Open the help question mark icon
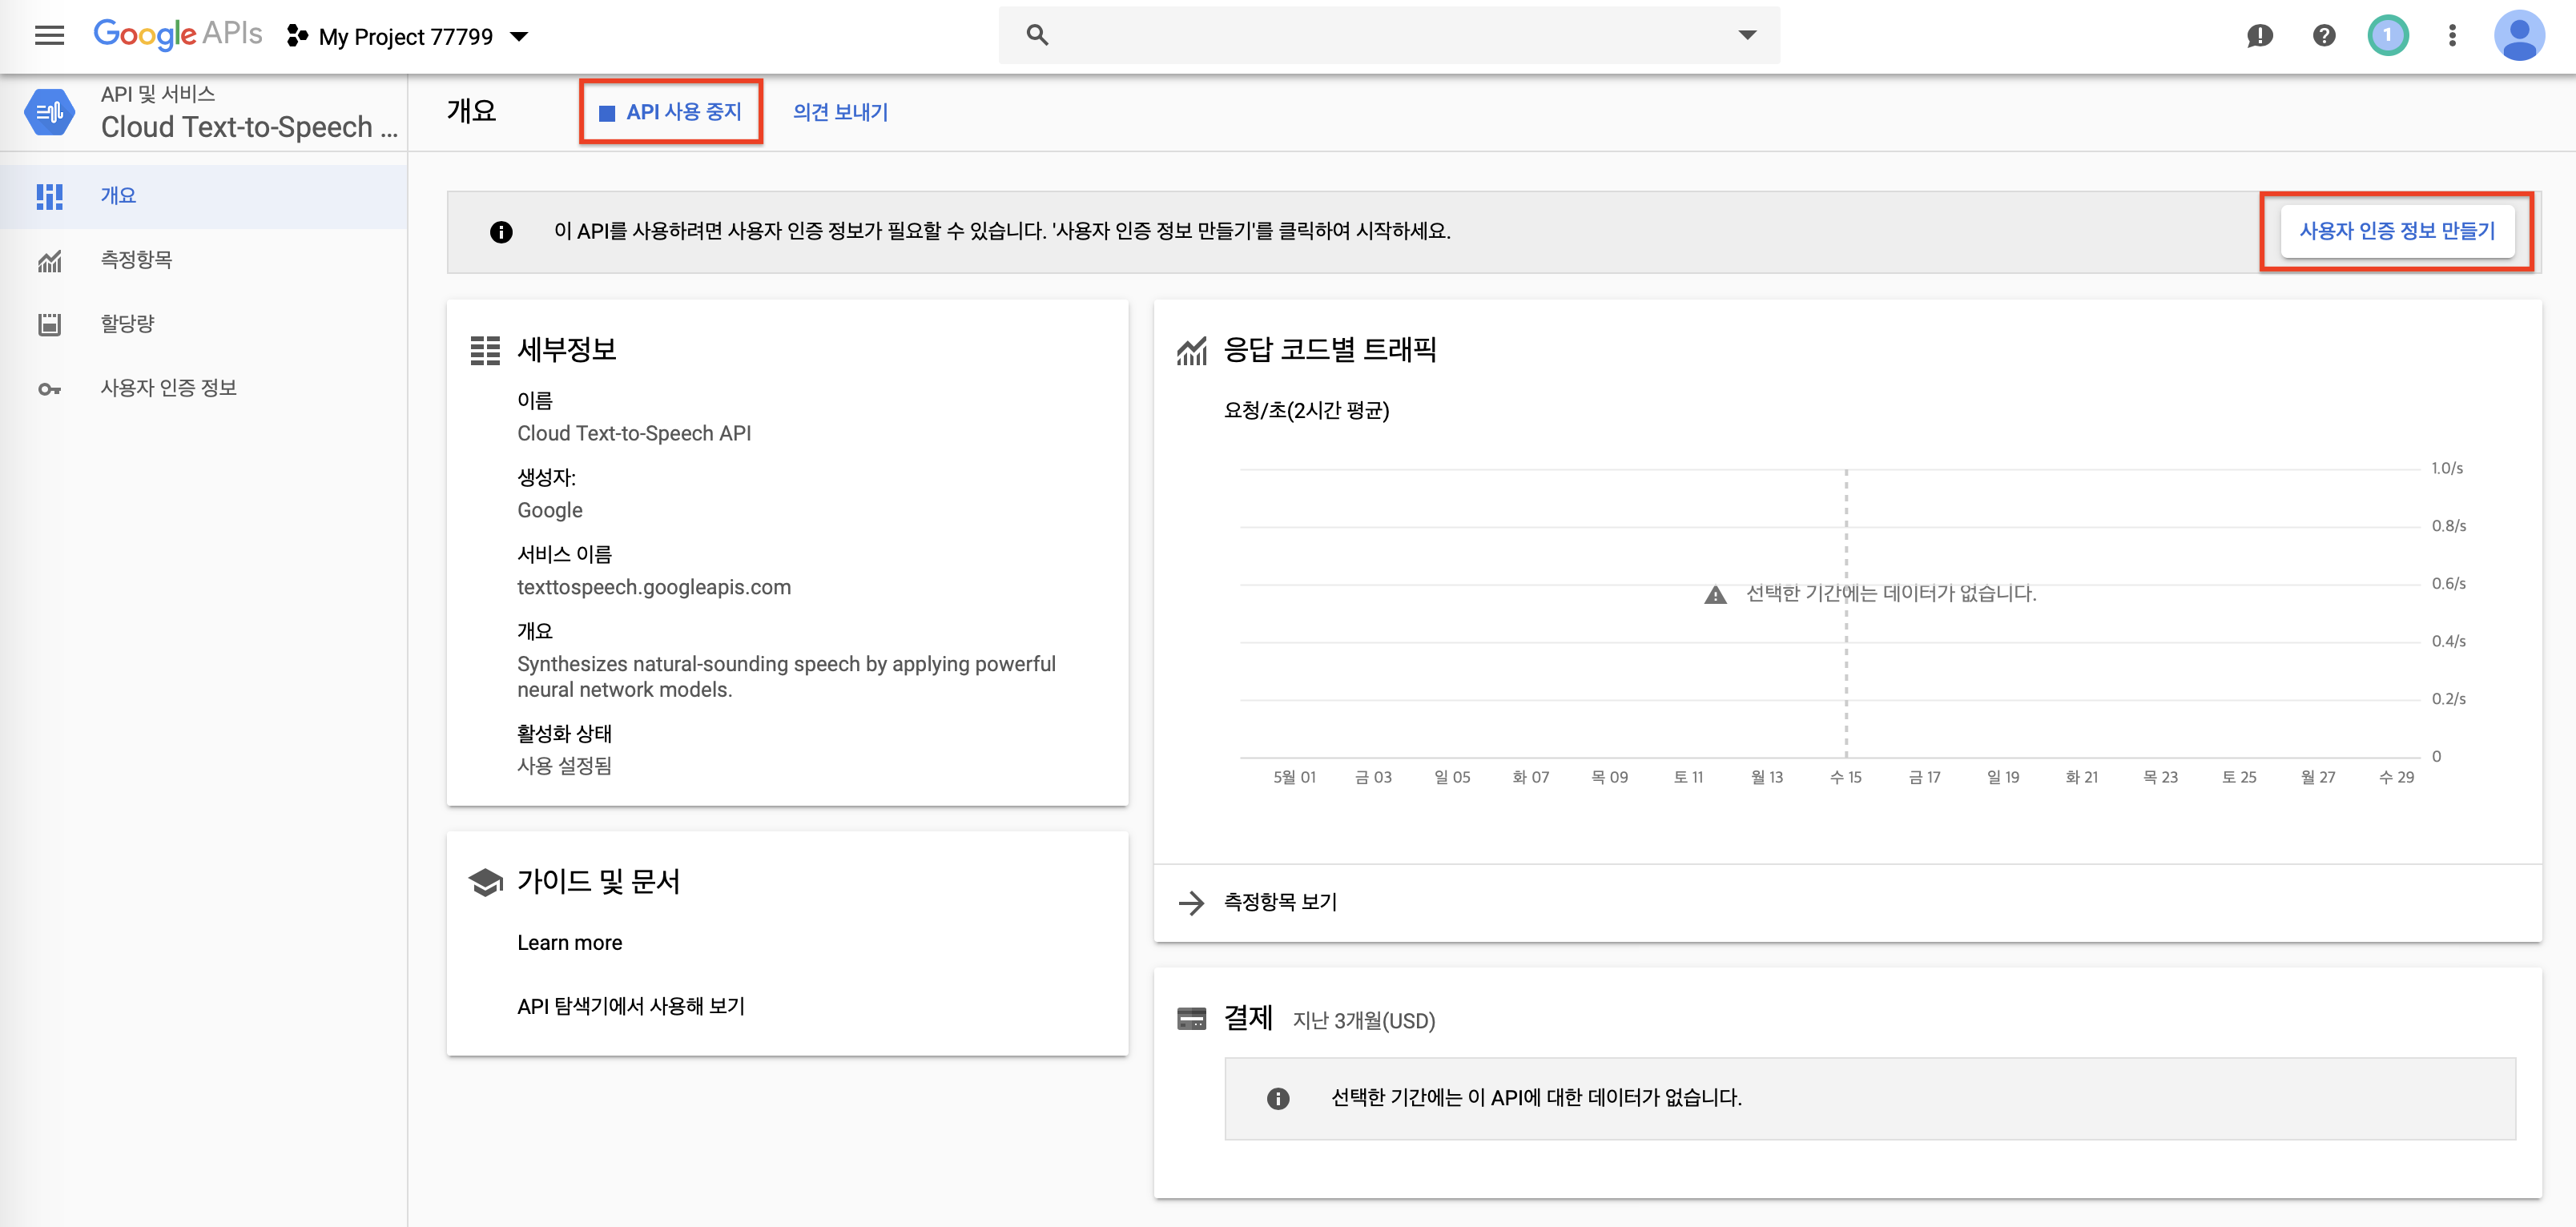 (x=2324, y=36)
